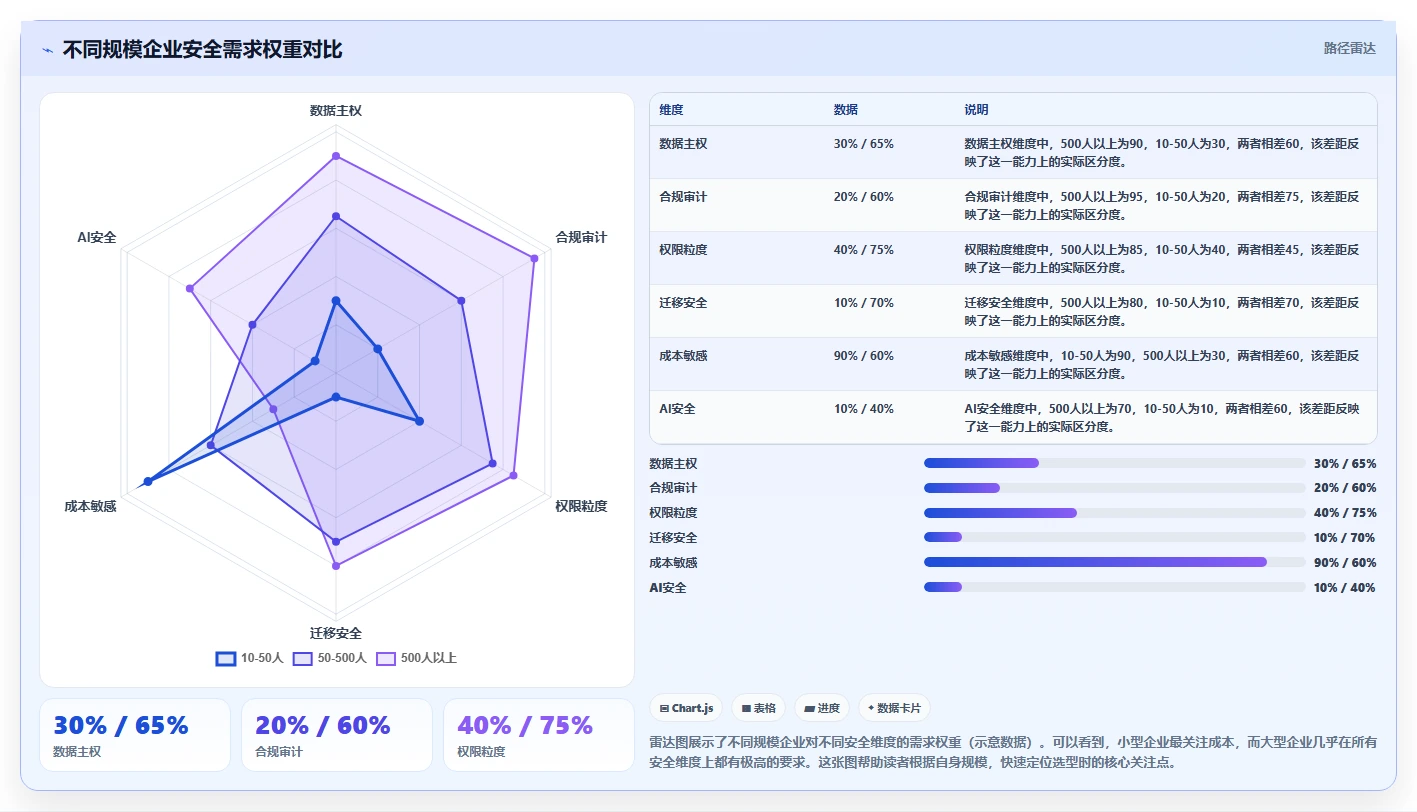Click the 说明 table column header
Image resolution: width=1417 pixels, height=812 pixels.
pos(976,110)
